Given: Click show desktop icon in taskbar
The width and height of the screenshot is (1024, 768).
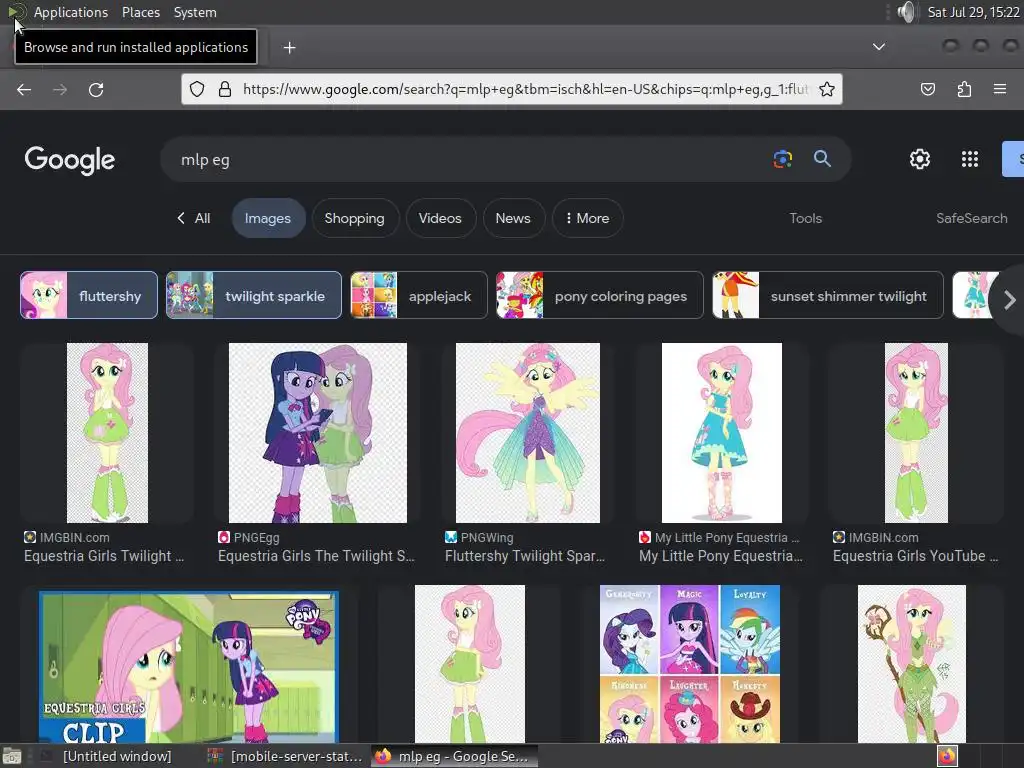Looking at the screenshot, I should pyautogui.click(x=12, y=756).
